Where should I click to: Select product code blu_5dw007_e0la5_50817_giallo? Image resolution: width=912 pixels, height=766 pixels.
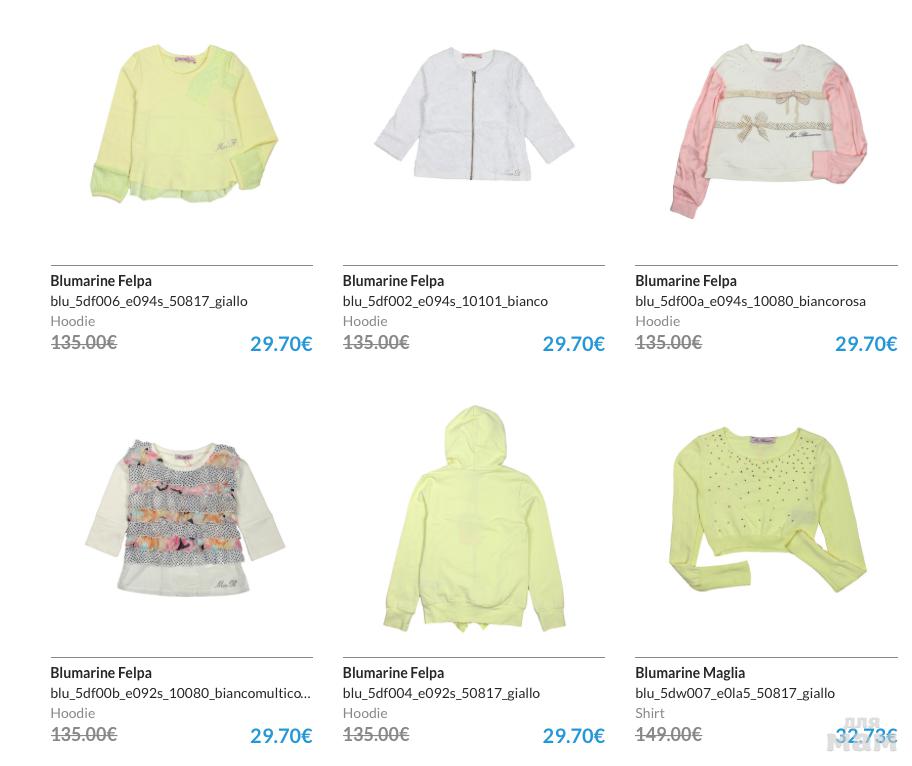735,693
